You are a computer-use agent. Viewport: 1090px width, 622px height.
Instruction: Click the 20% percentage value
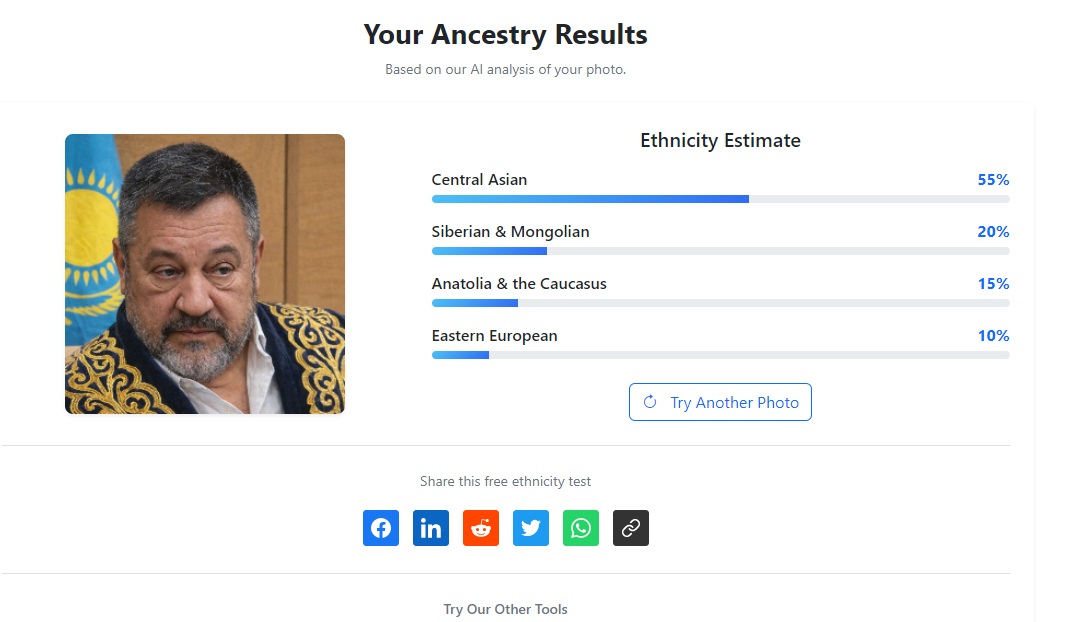(993, 232)
